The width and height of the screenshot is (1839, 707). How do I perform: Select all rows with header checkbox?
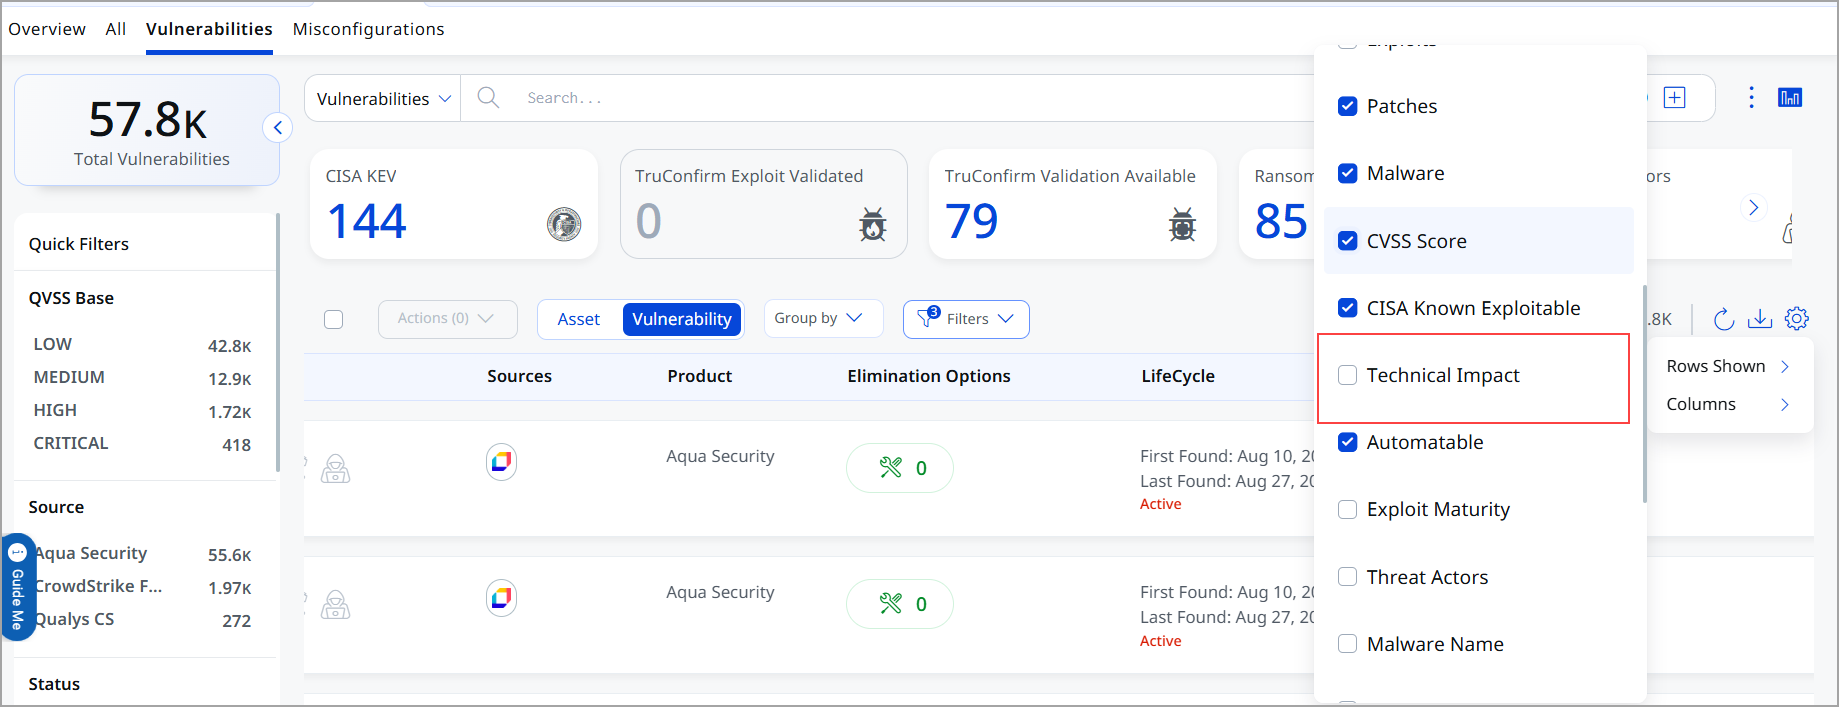tap(334, 319)
